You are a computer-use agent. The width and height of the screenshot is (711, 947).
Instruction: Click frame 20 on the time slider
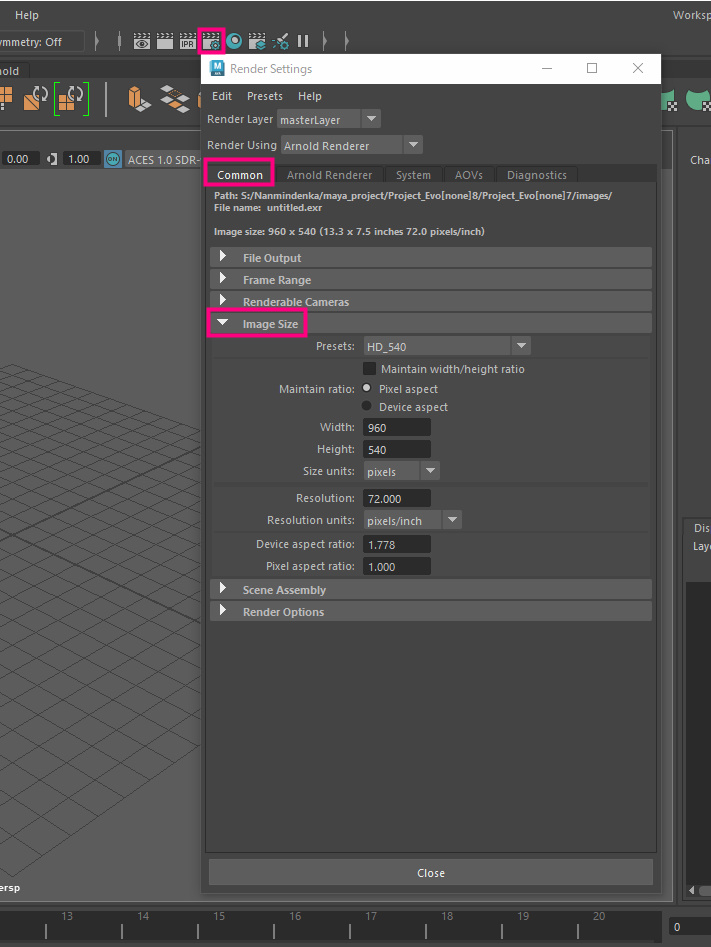(599, 916)
